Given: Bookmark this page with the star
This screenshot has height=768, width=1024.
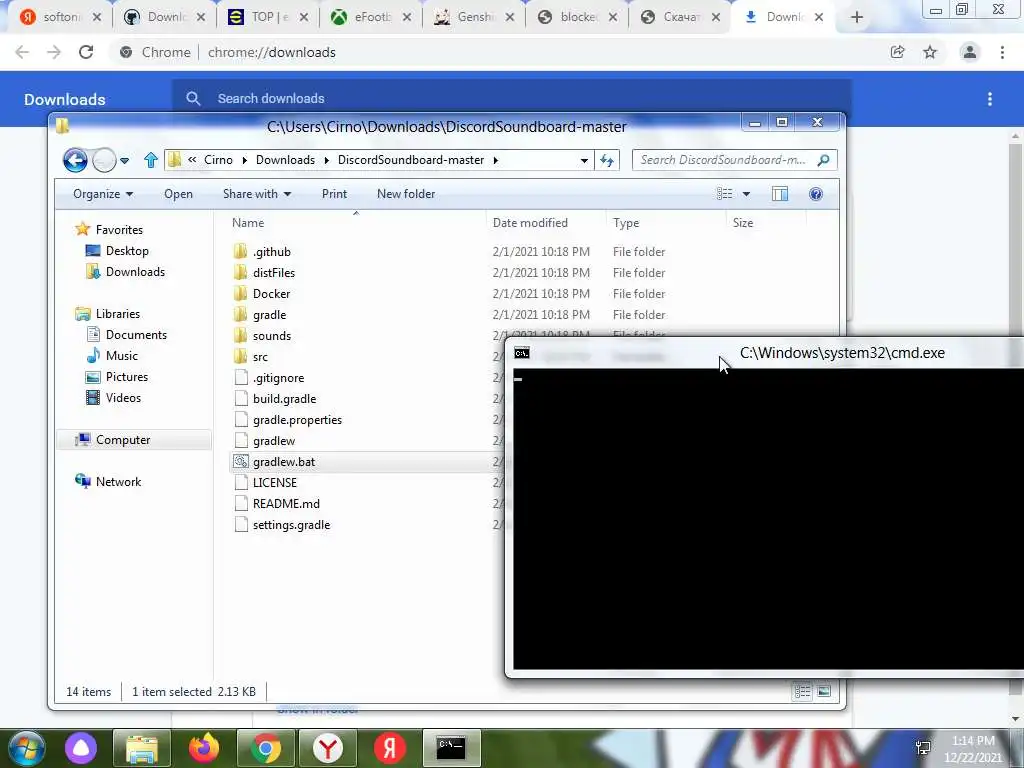Looking at the screenshot, I should click(x=930, y=52).
